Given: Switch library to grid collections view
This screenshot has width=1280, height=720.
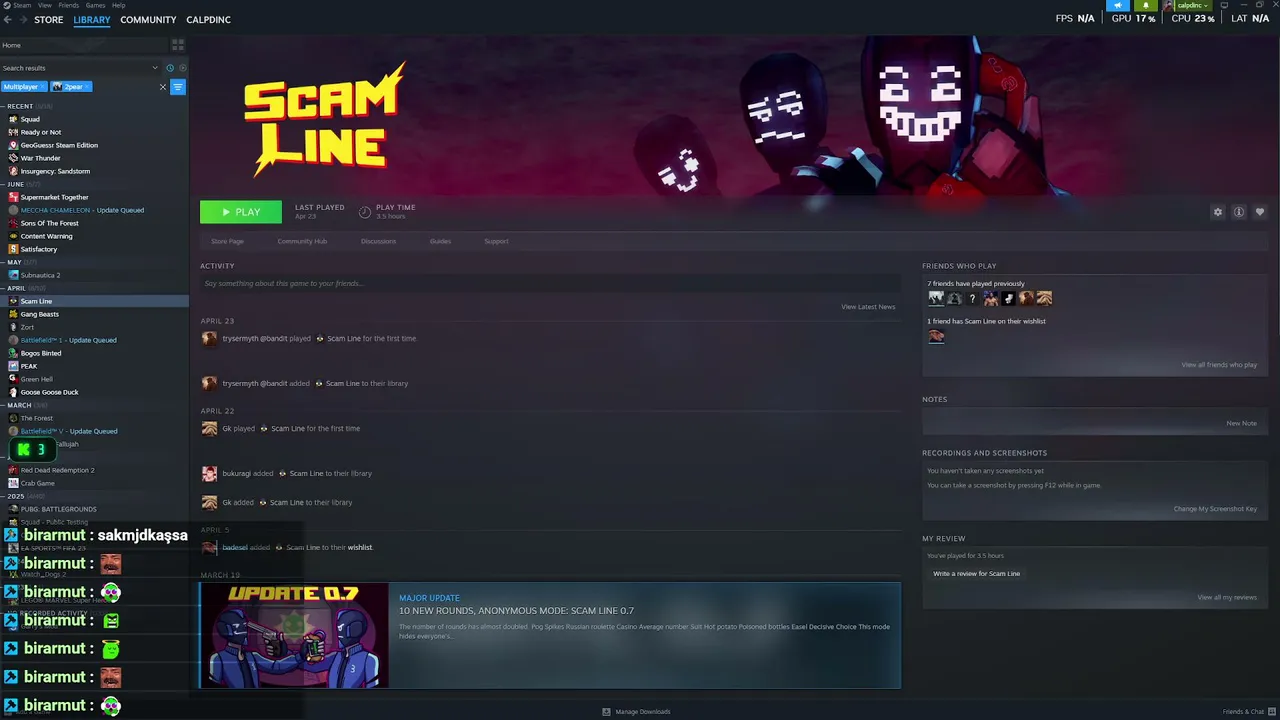Looking at the screenshot, I should point(178,45).
